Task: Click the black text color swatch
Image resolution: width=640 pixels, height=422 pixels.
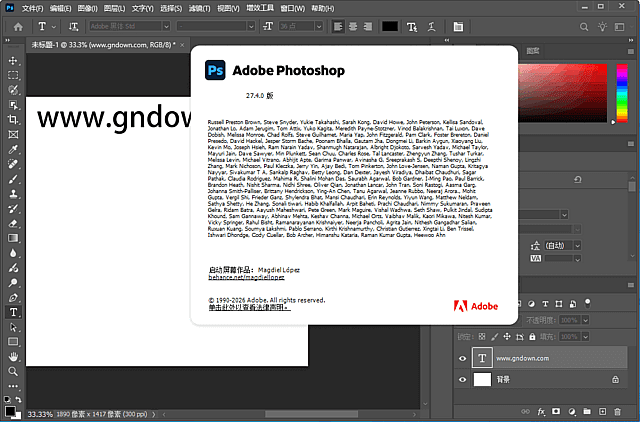Action: [389, 25]
